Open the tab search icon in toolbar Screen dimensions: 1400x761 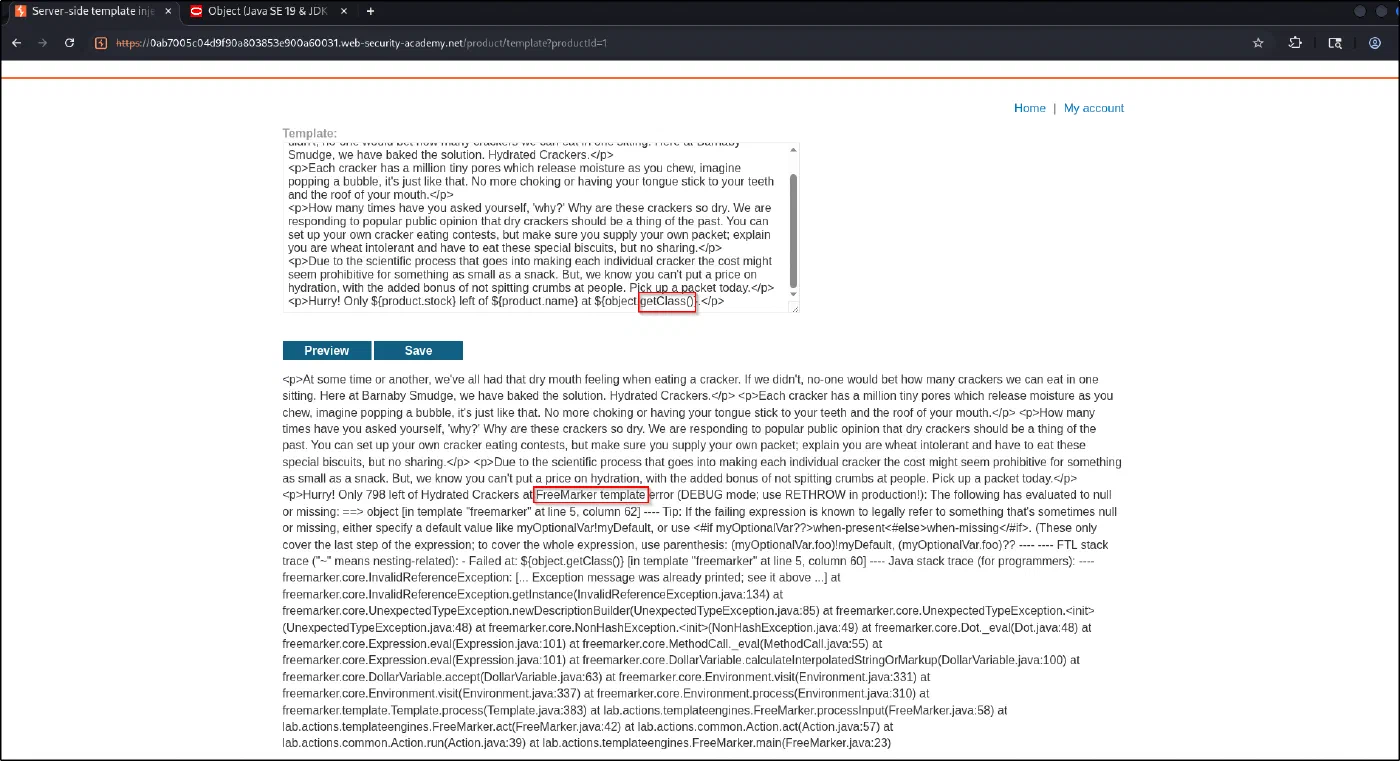pos(1334,43)
